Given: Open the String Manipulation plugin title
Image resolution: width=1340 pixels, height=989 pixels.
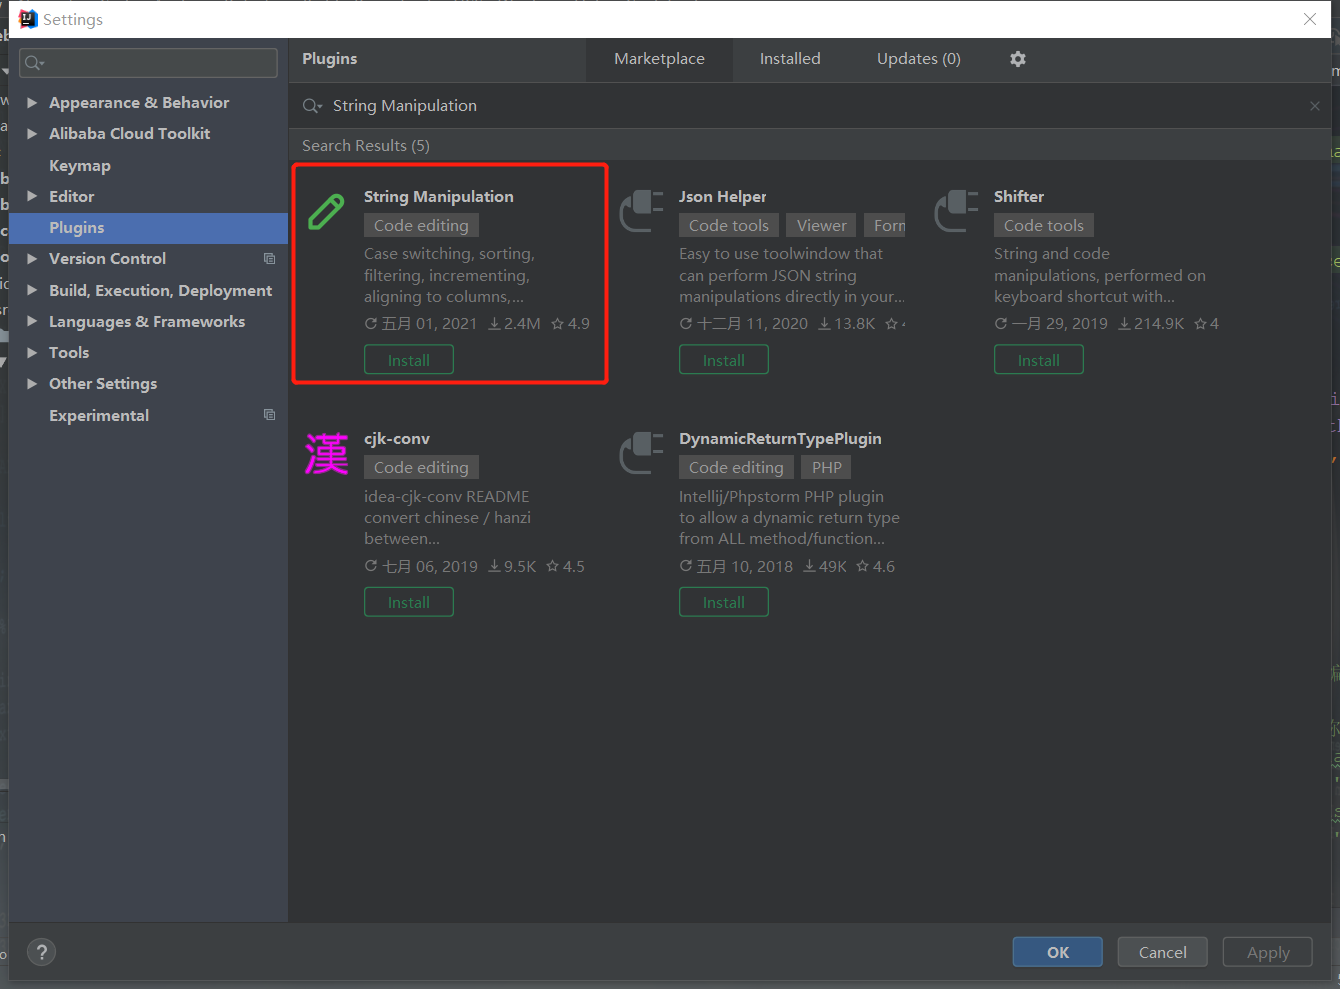Looking at the screenshot, I should point(439,196).
